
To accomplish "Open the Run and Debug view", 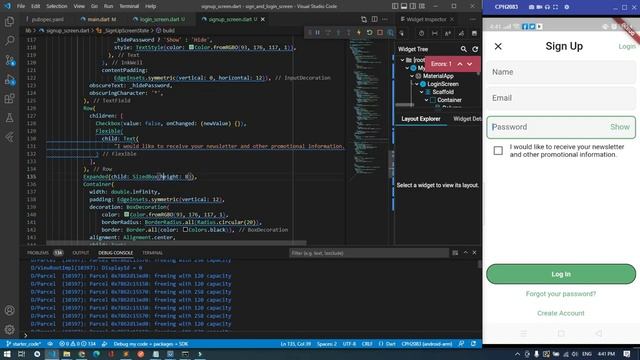I will tap(9, 80).
